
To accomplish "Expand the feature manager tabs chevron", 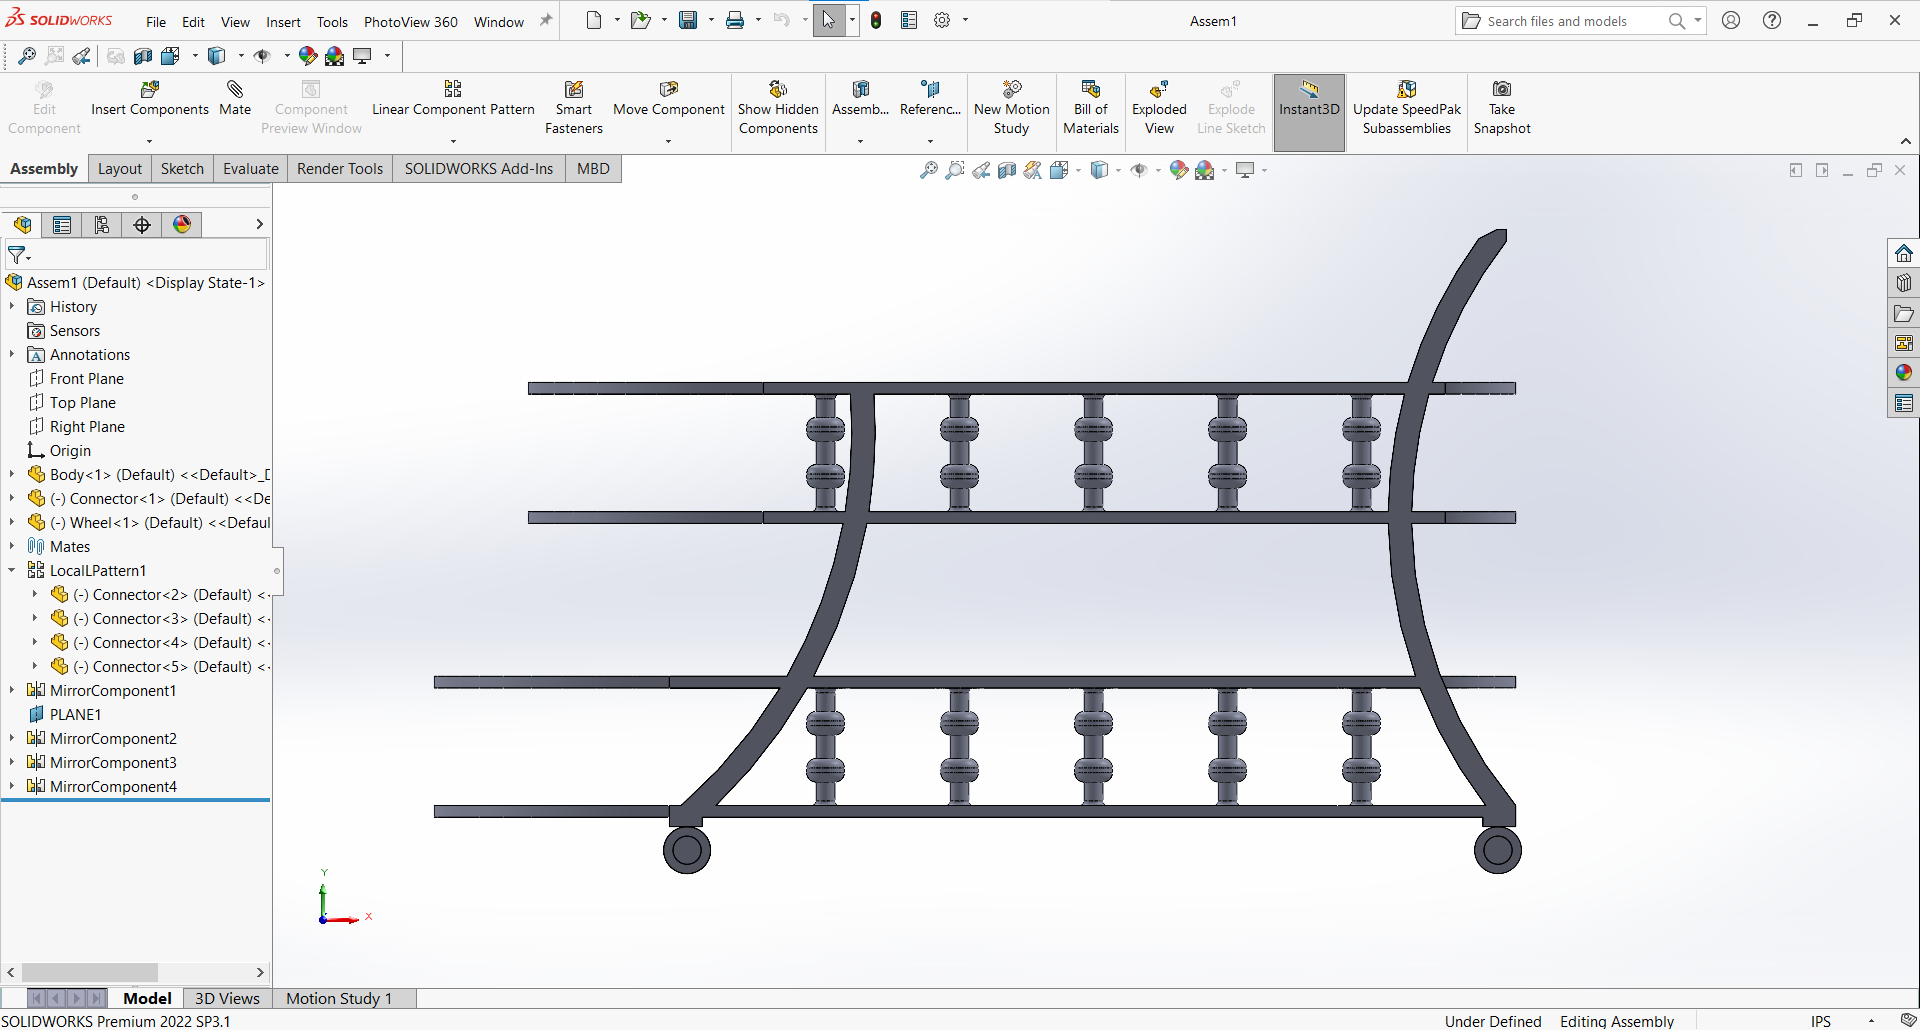I will point(259,225).
